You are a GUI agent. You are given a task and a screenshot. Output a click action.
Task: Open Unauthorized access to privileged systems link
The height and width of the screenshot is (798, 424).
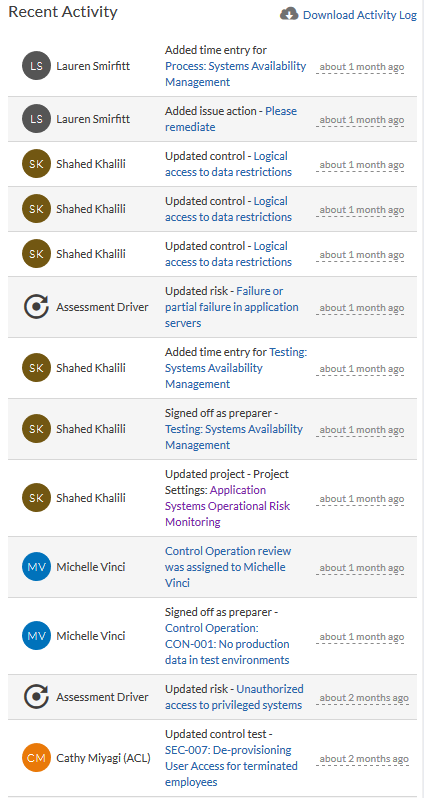234,697
